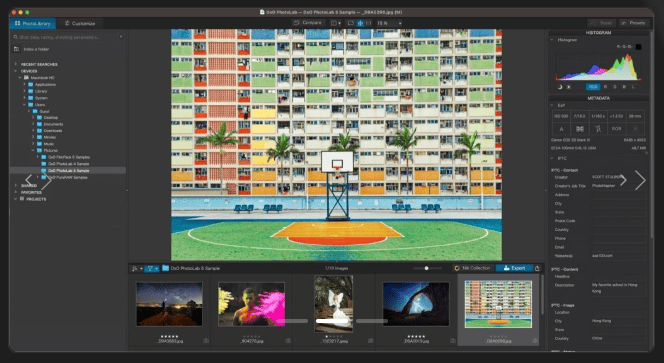Image resolution: width=664 pixels, height=363 pixels.
Task: Click the Index a folder icon
Action: pos(17,49)
